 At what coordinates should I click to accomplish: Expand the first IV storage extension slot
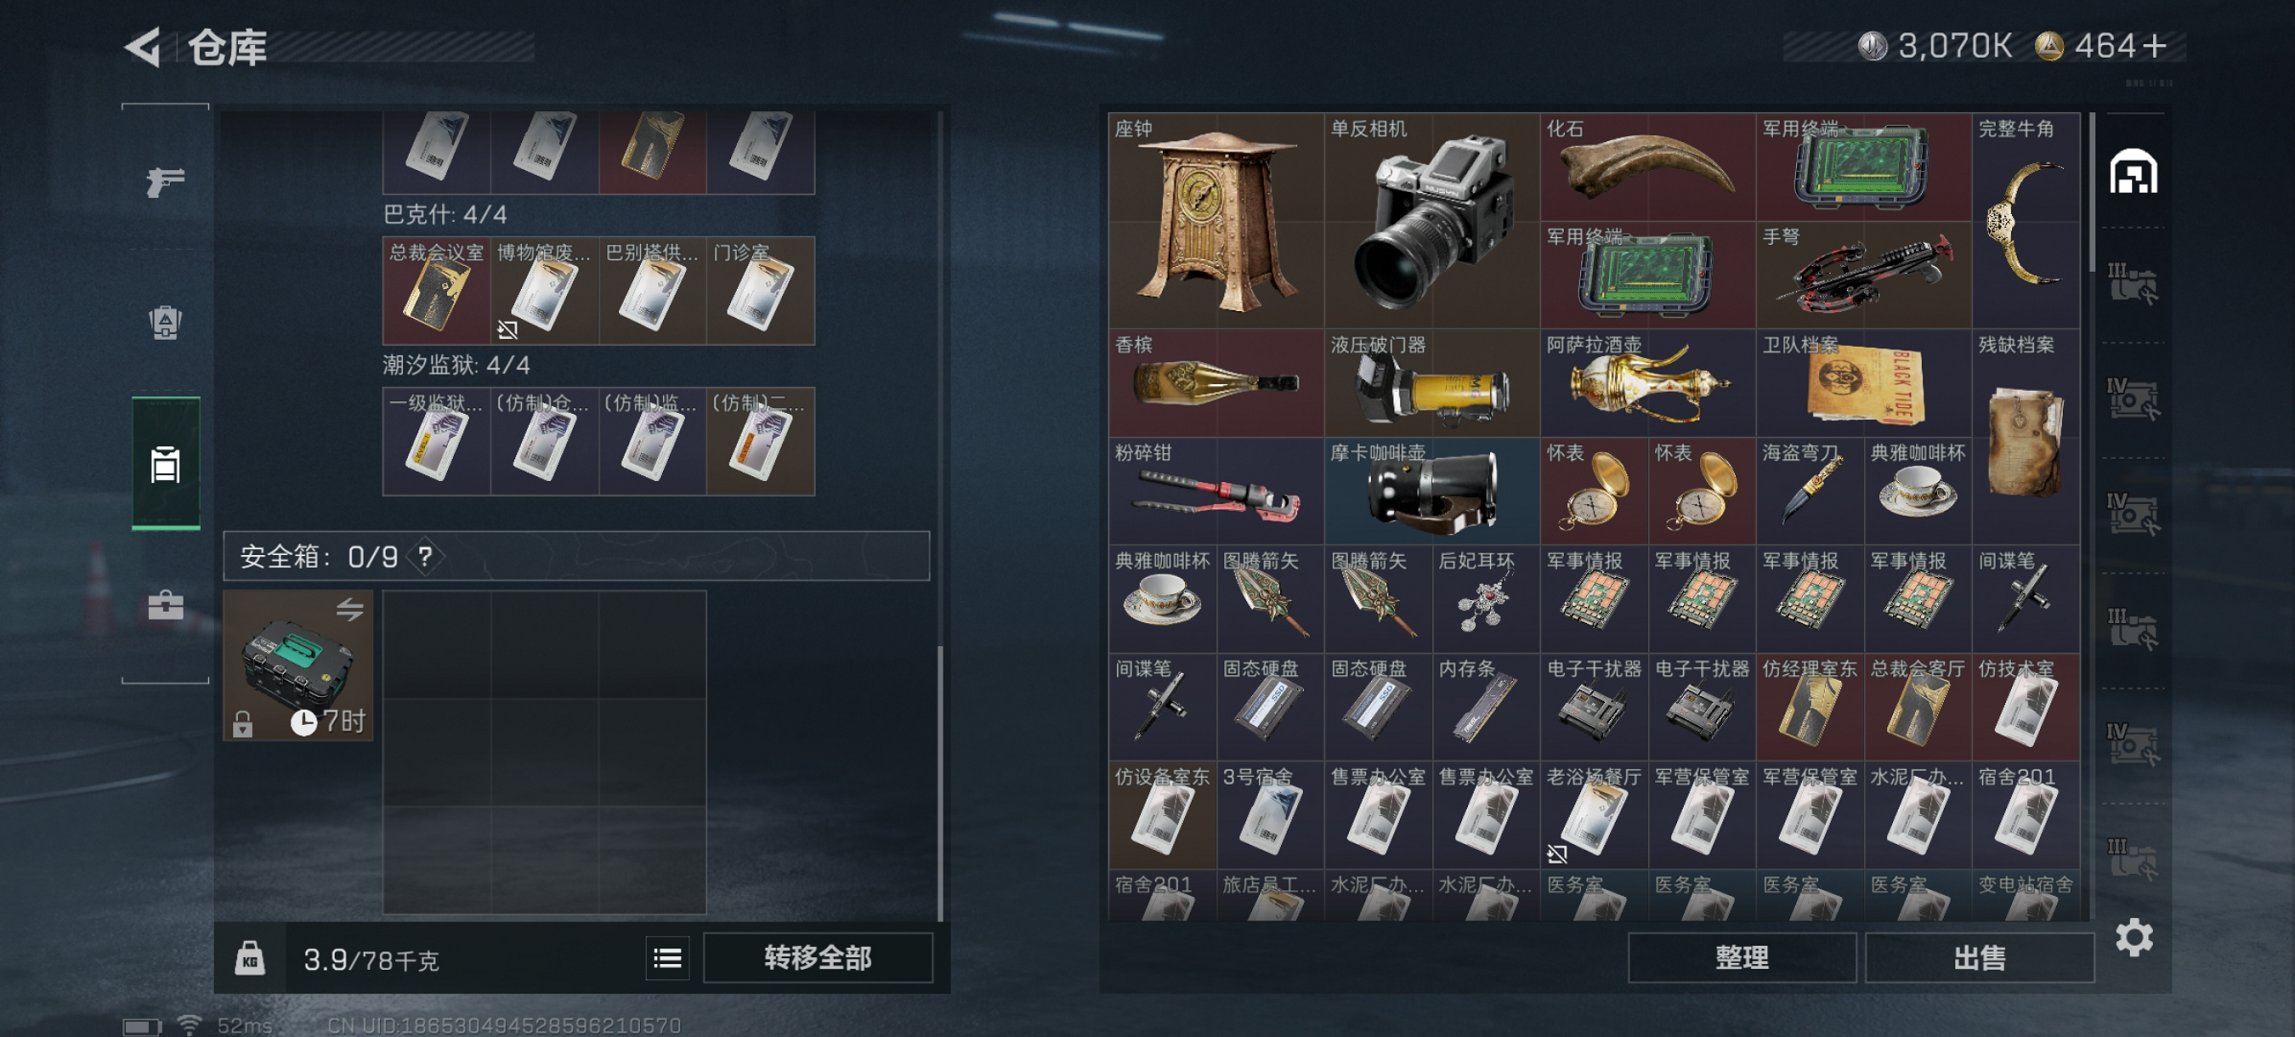[2132, 398]
